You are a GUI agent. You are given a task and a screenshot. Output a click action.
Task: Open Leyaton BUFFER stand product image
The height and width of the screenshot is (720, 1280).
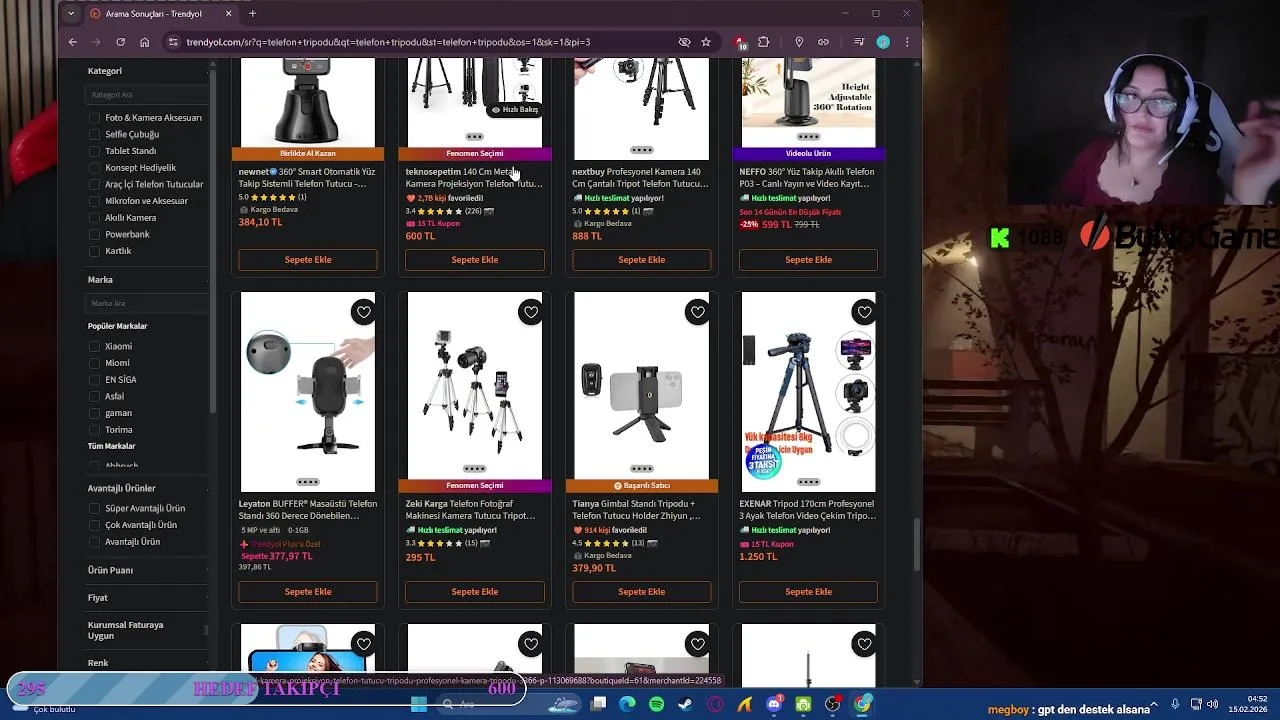point(308,390)
